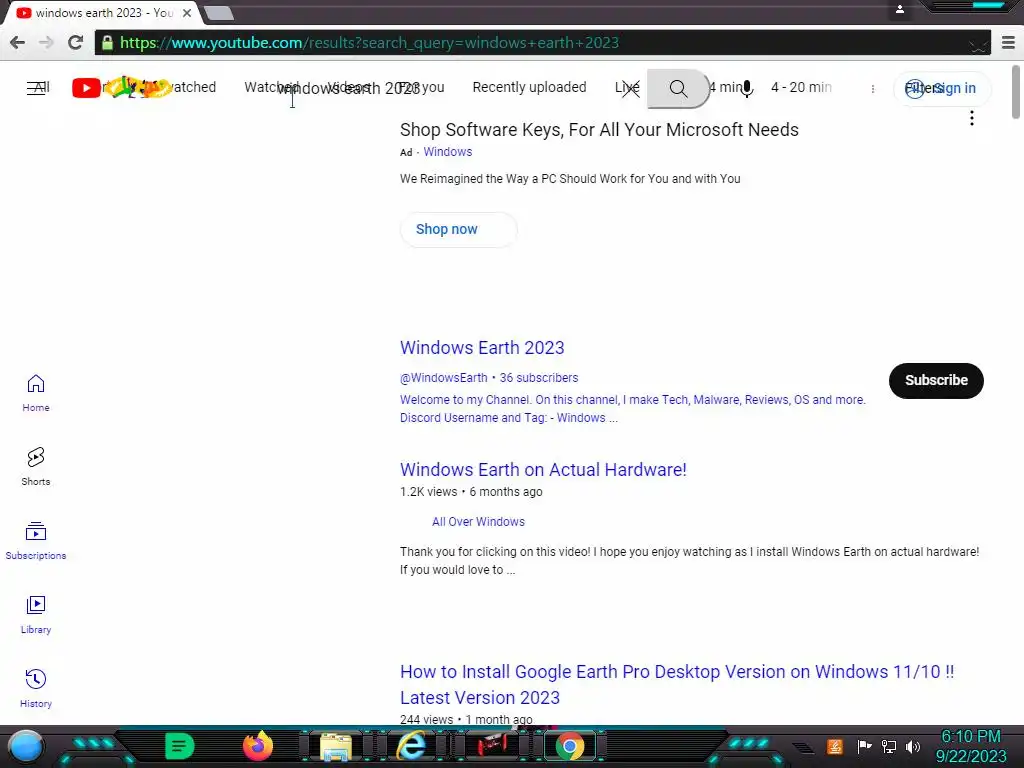The image size is (1024, 768).
Task: Open YouTube settings three-dot menu near Sign in
Action: [x=872, y=89]
